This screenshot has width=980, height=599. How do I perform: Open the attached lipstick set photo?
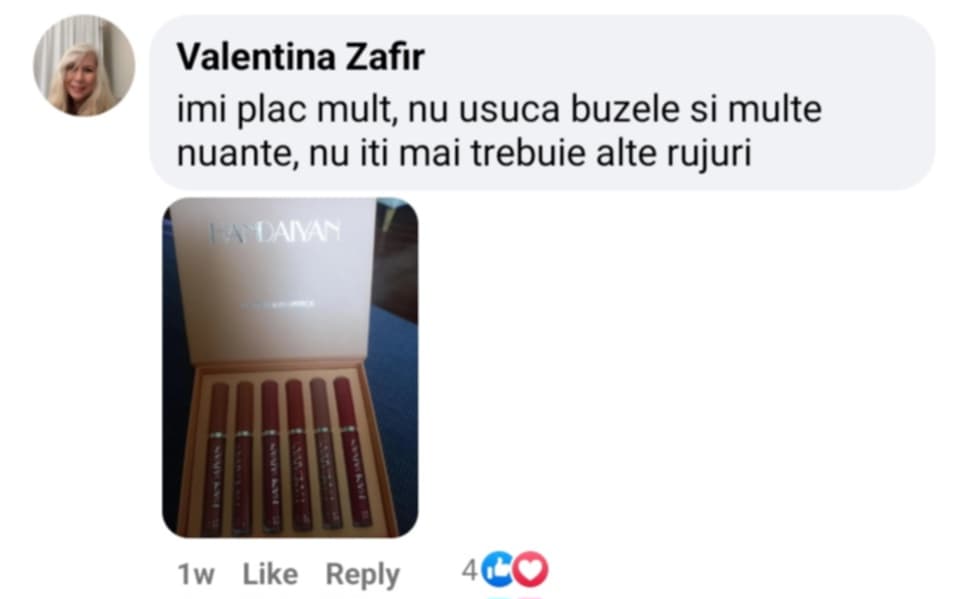click(290, 368)
